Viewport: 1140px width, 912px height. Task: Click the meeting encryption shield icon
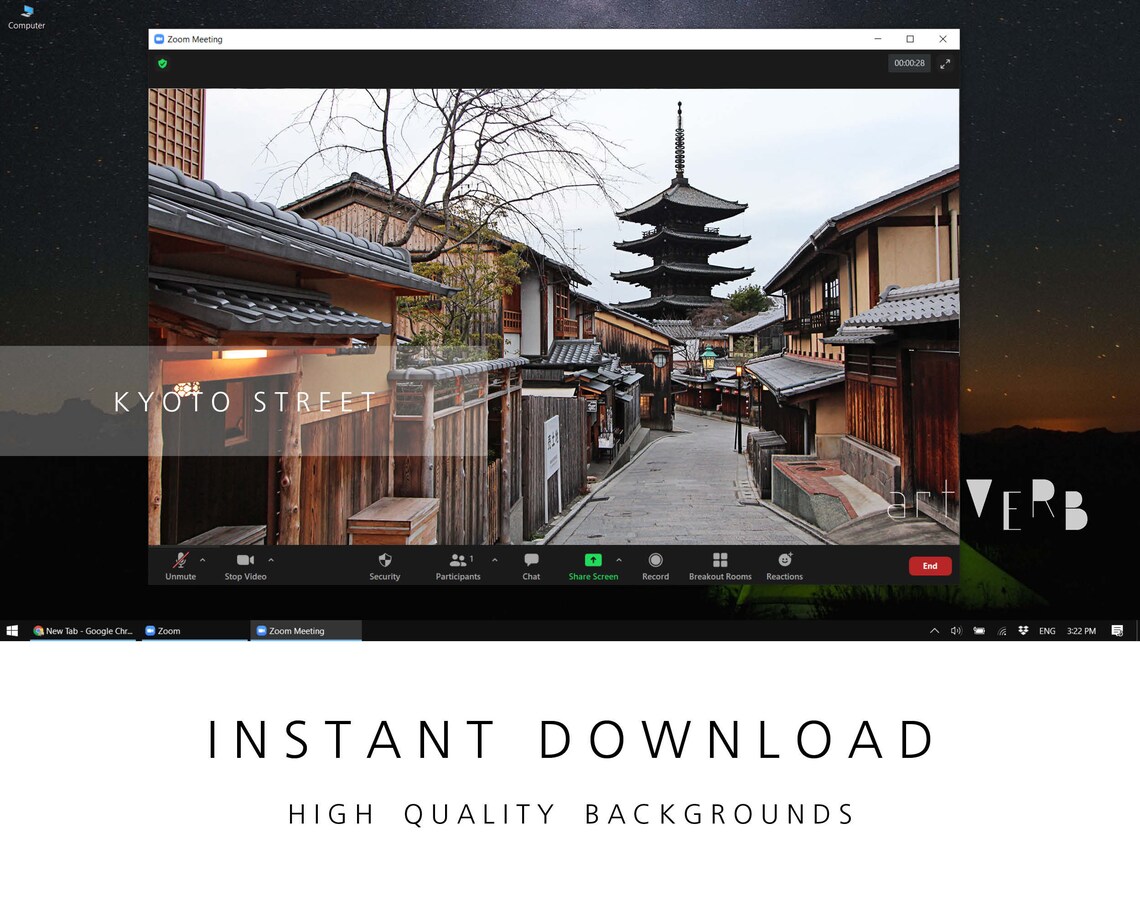162,63
